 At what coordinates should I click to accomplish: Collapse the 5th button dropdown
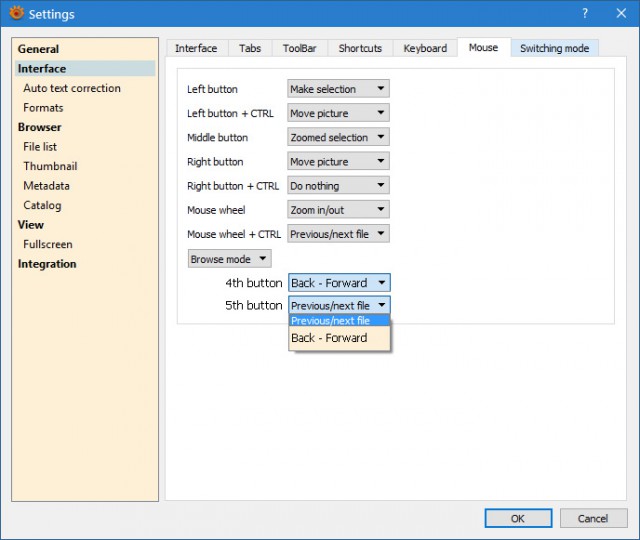click(339, 305)
